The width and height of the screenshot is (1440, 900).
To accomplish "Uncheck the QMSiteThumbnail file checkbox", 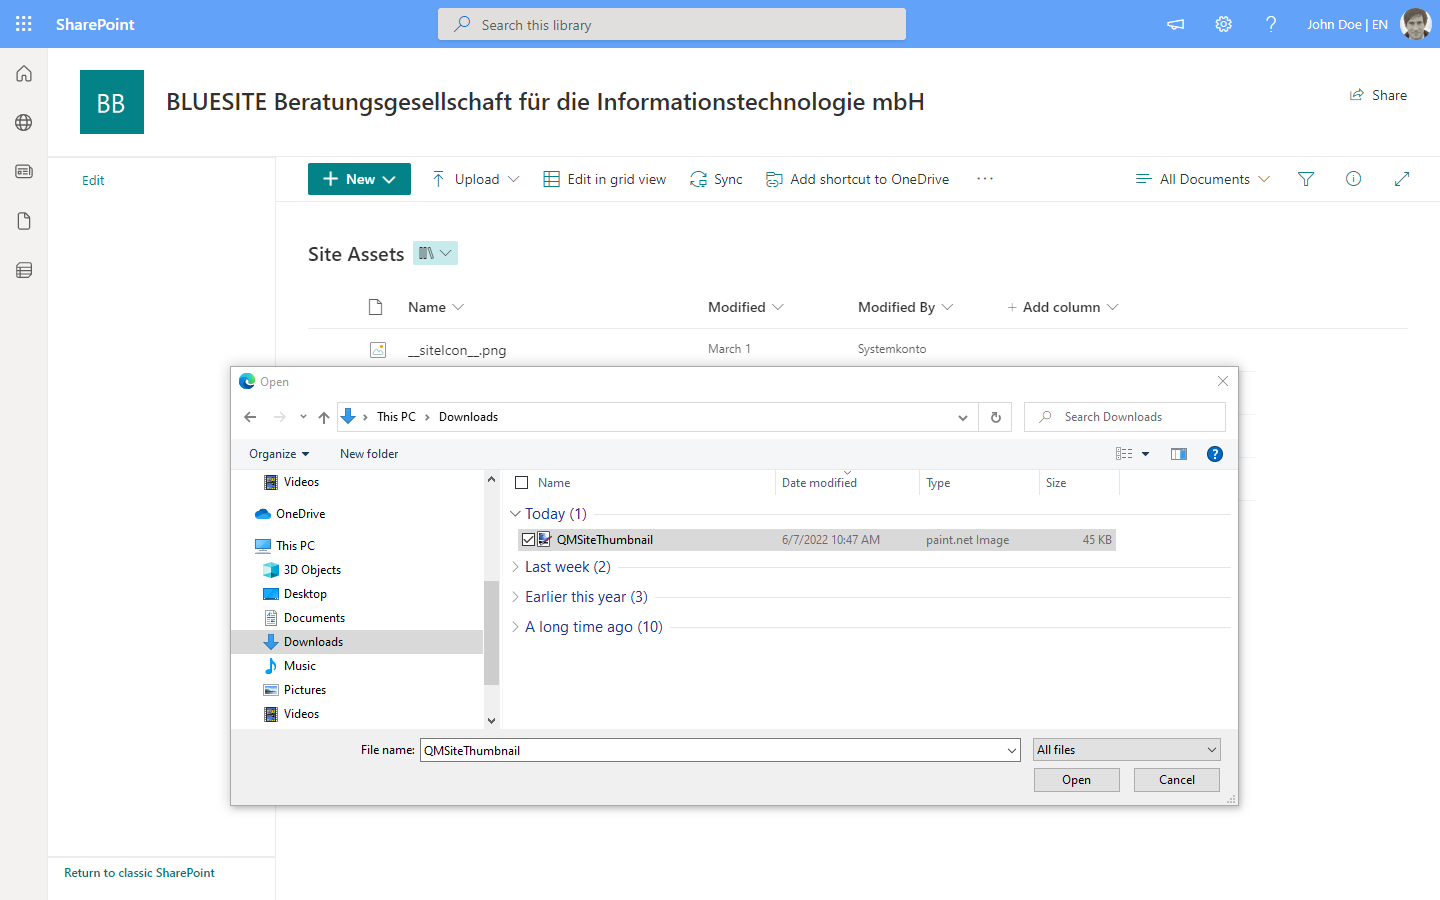I will [528, 539].
